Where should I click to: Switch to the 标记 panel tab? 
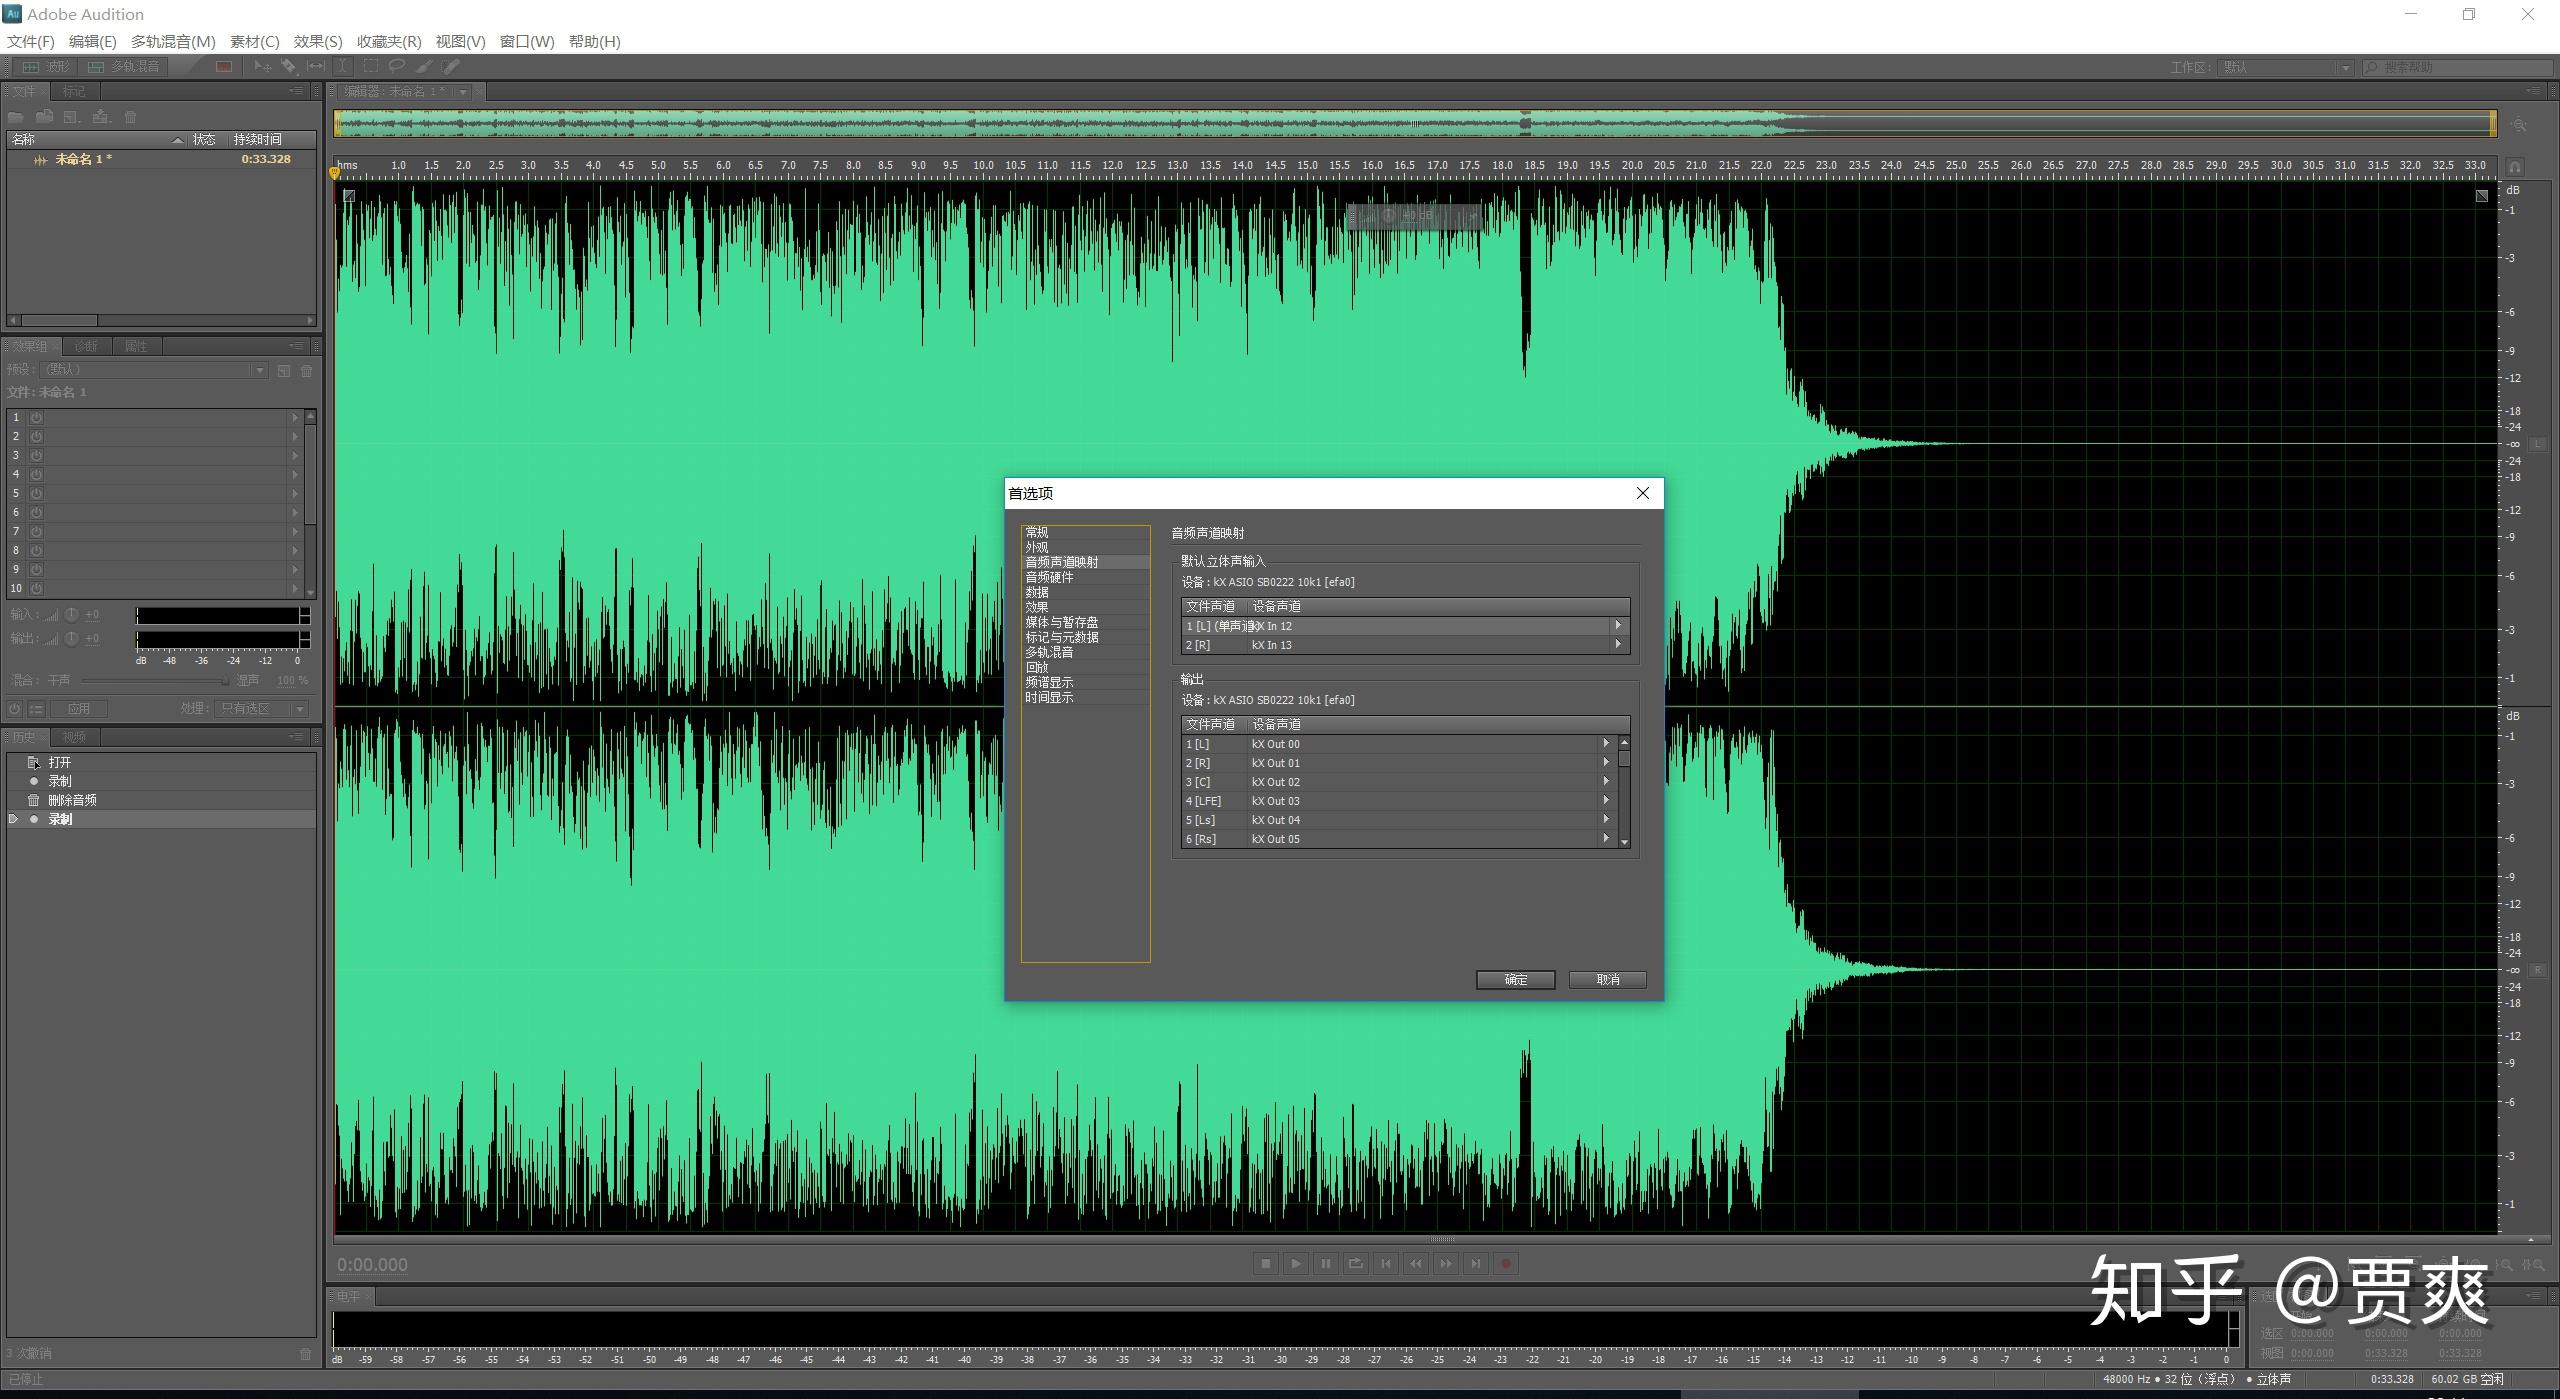tap(74, 91)
